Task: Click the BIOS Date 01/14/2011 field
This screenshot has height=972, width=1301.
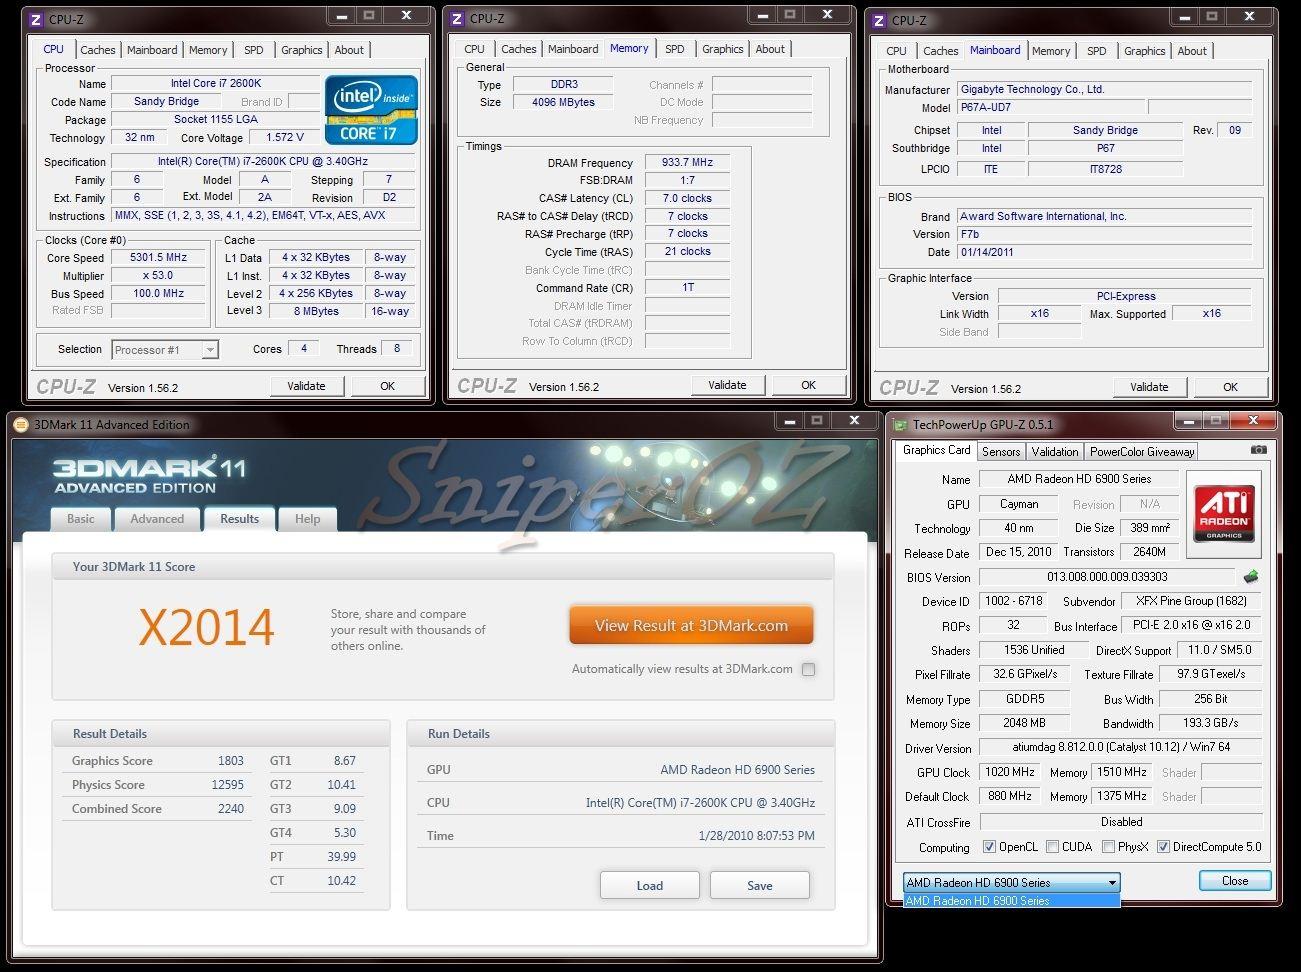Action: pyautogui.click(x=1104, y=252)
